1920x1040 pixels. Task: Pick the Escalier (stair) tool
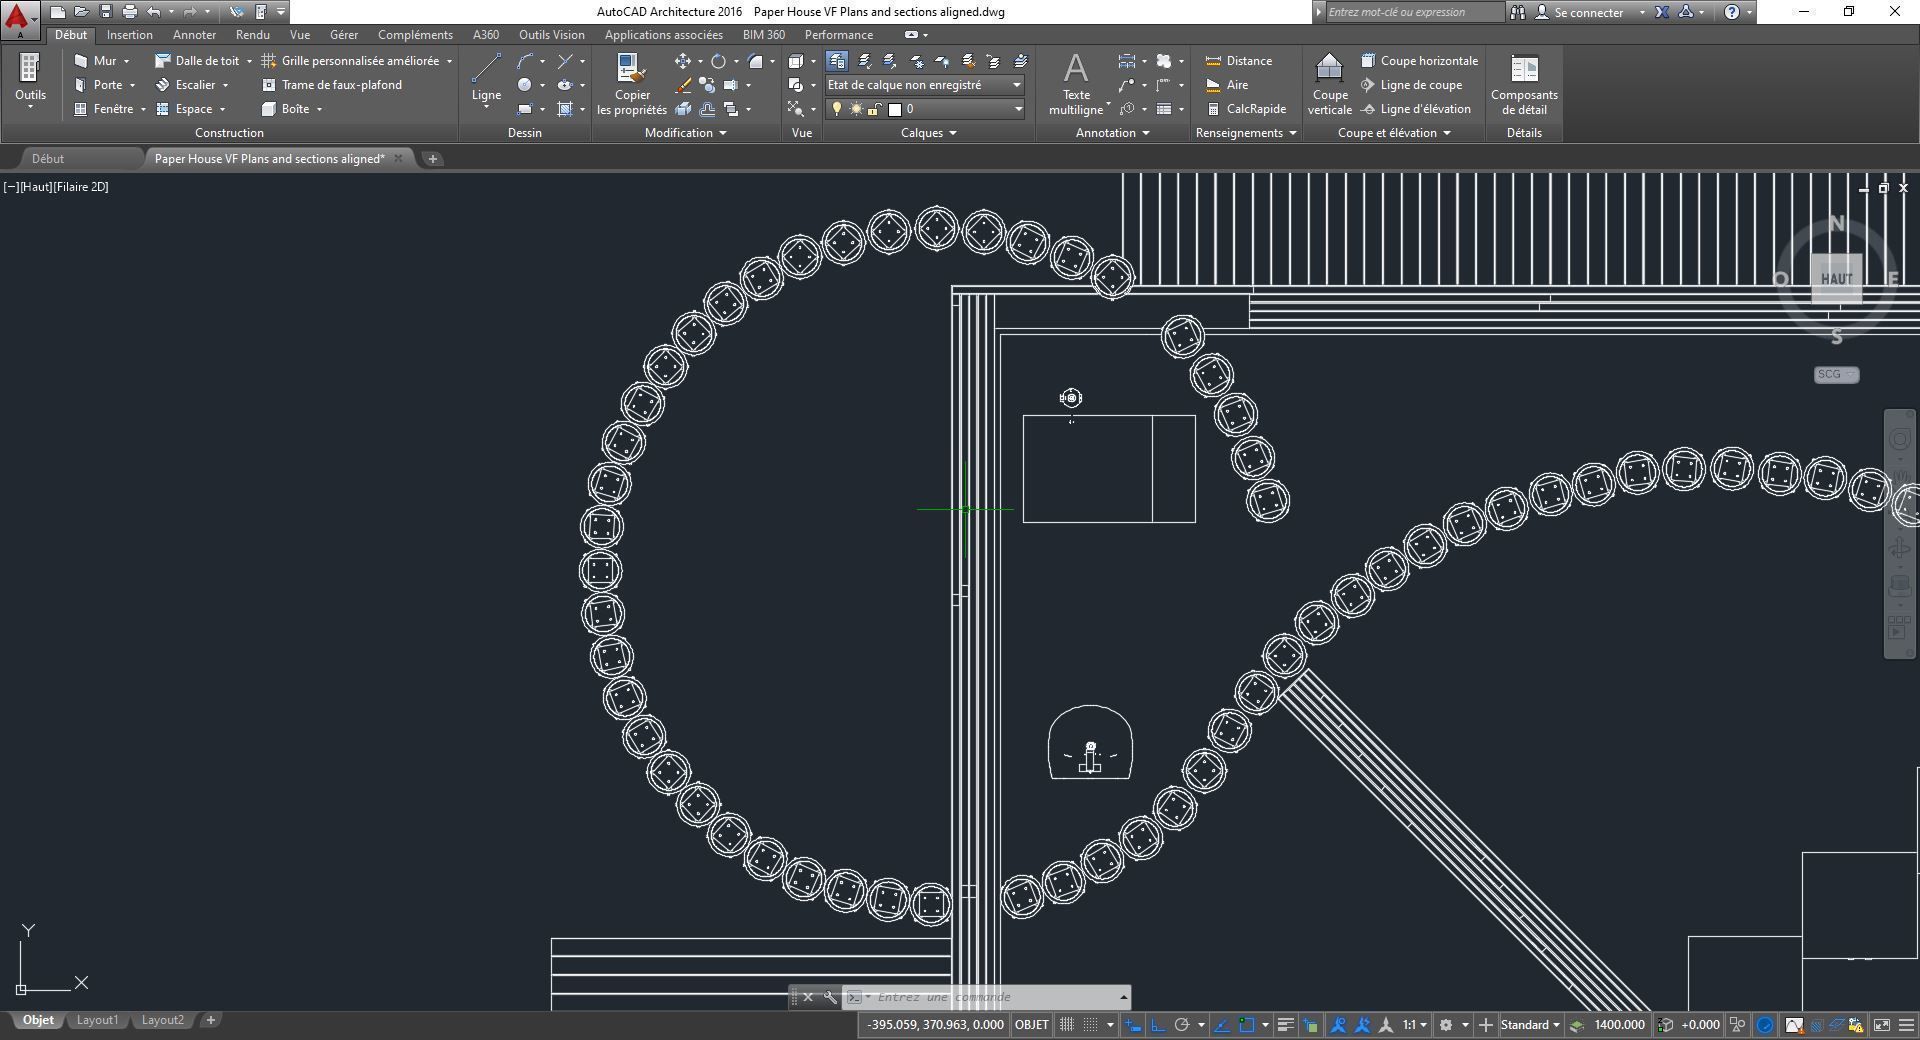pos(185,85)
